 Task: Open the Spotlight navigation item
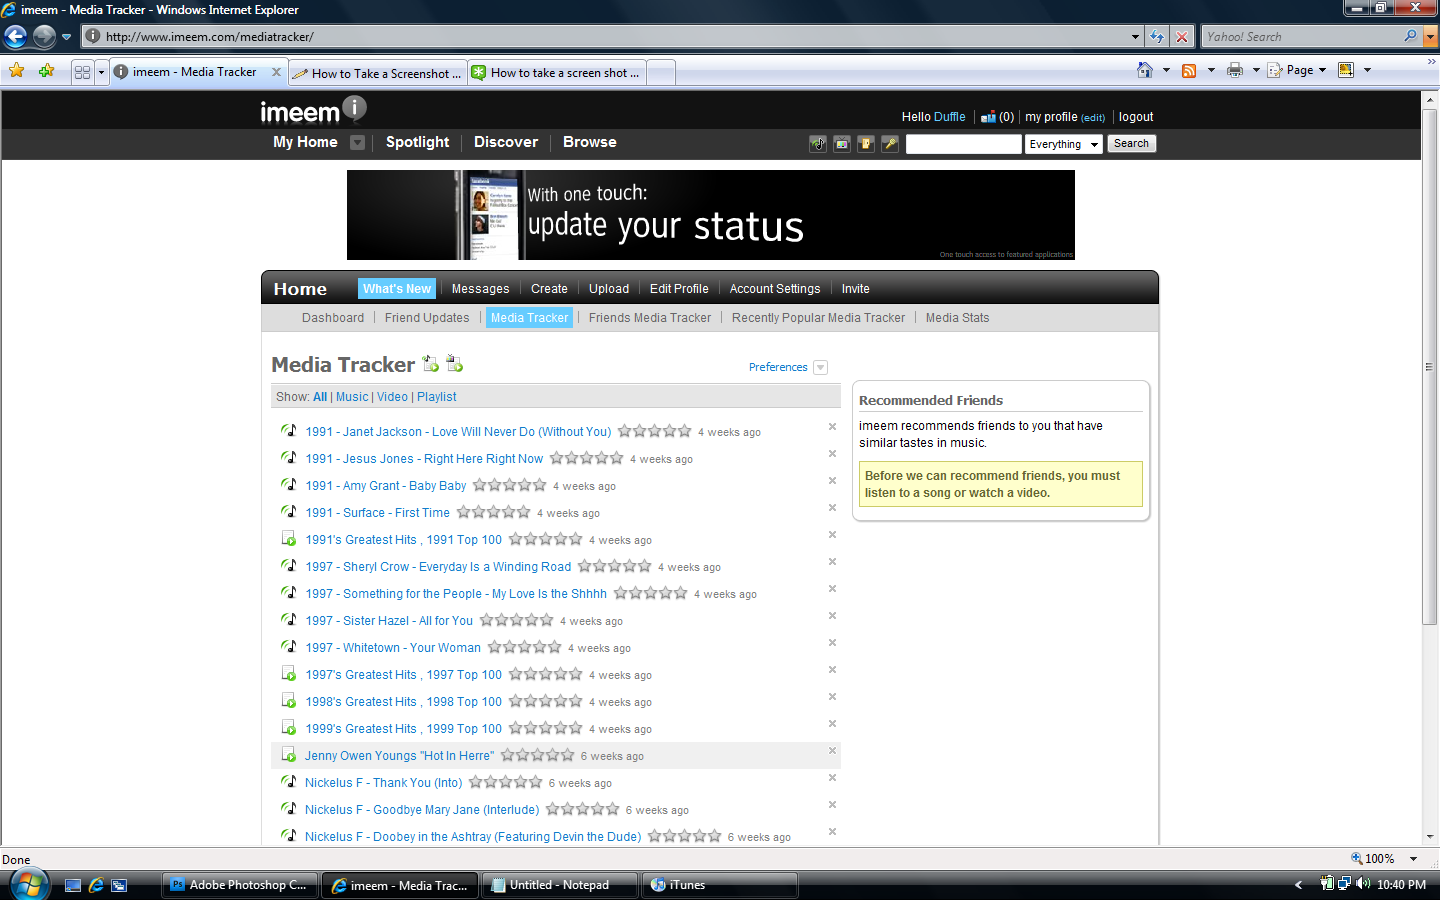tap(417, 142)
